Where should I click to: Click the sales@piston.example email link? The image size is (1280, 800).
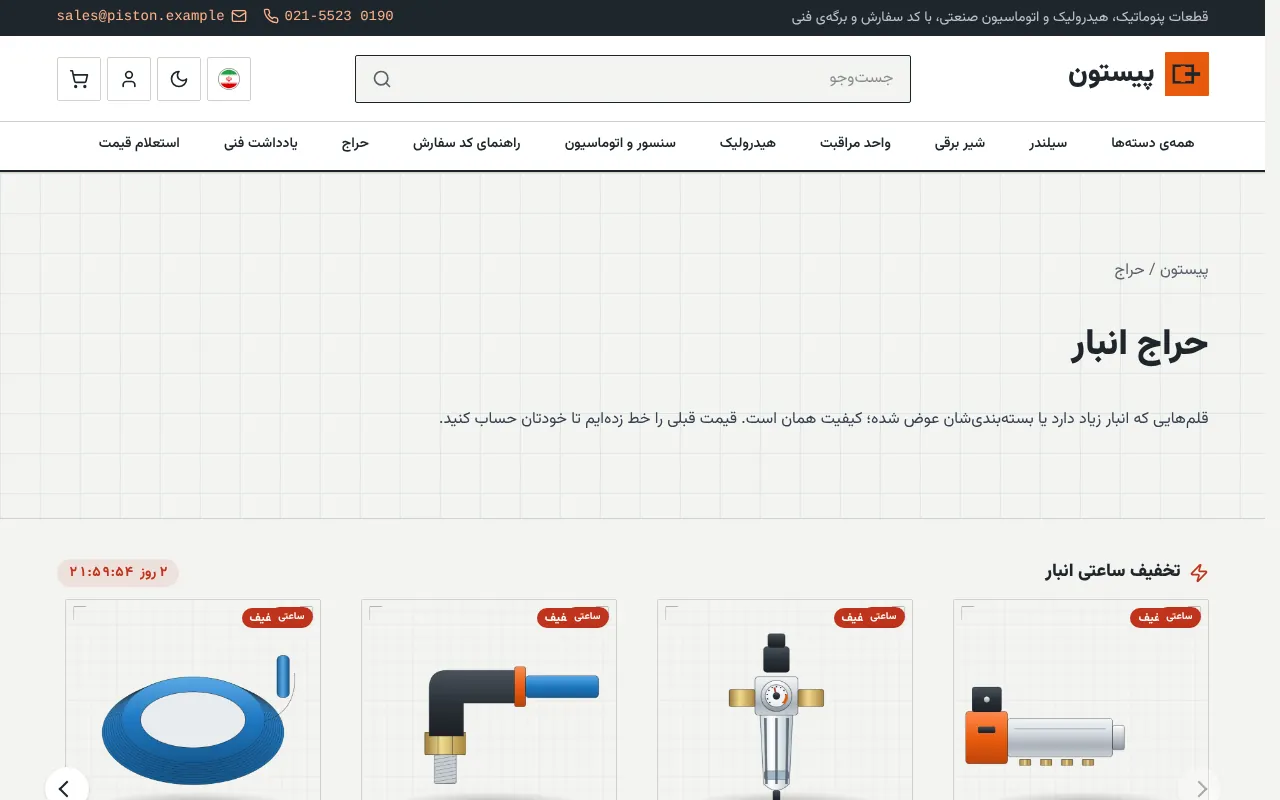(x=140, y=16)
